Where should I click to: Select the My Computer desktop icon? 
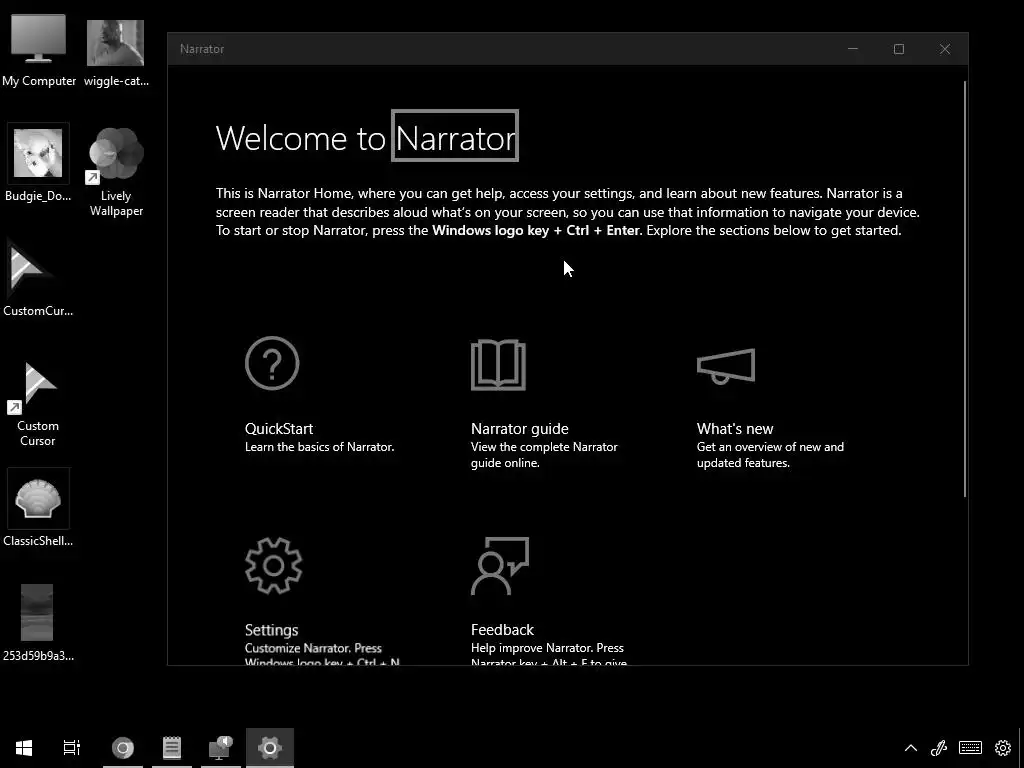(x=39, y=51)
